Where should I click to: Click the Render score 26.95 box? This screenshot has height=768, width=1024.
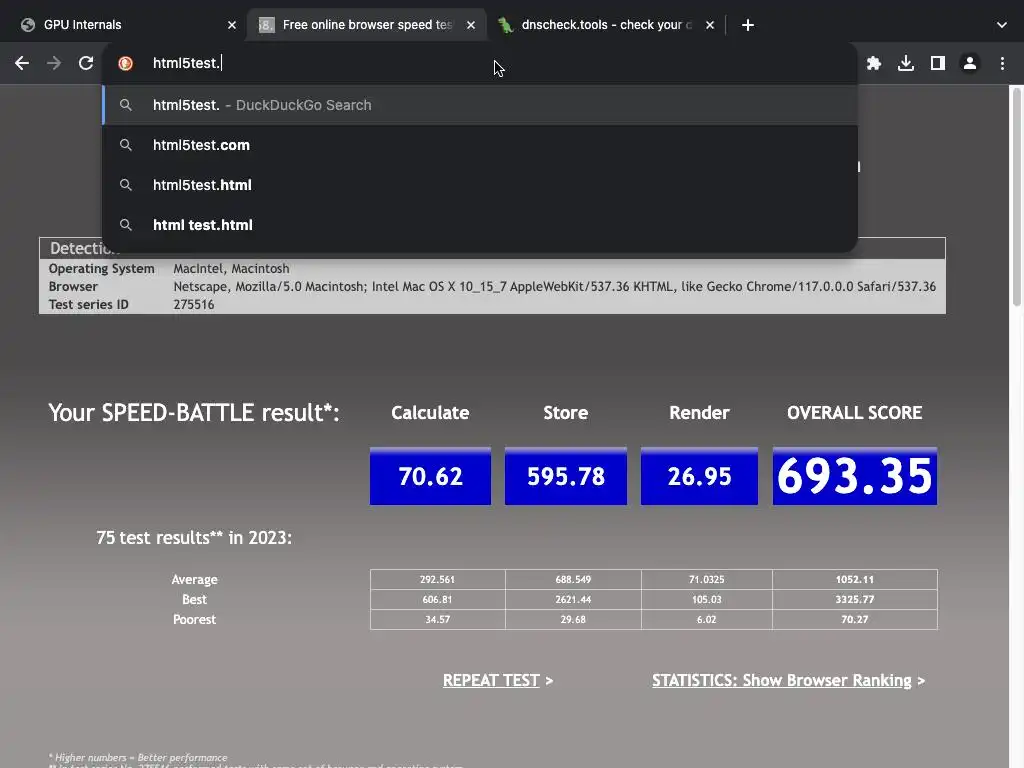pos(699,476)
